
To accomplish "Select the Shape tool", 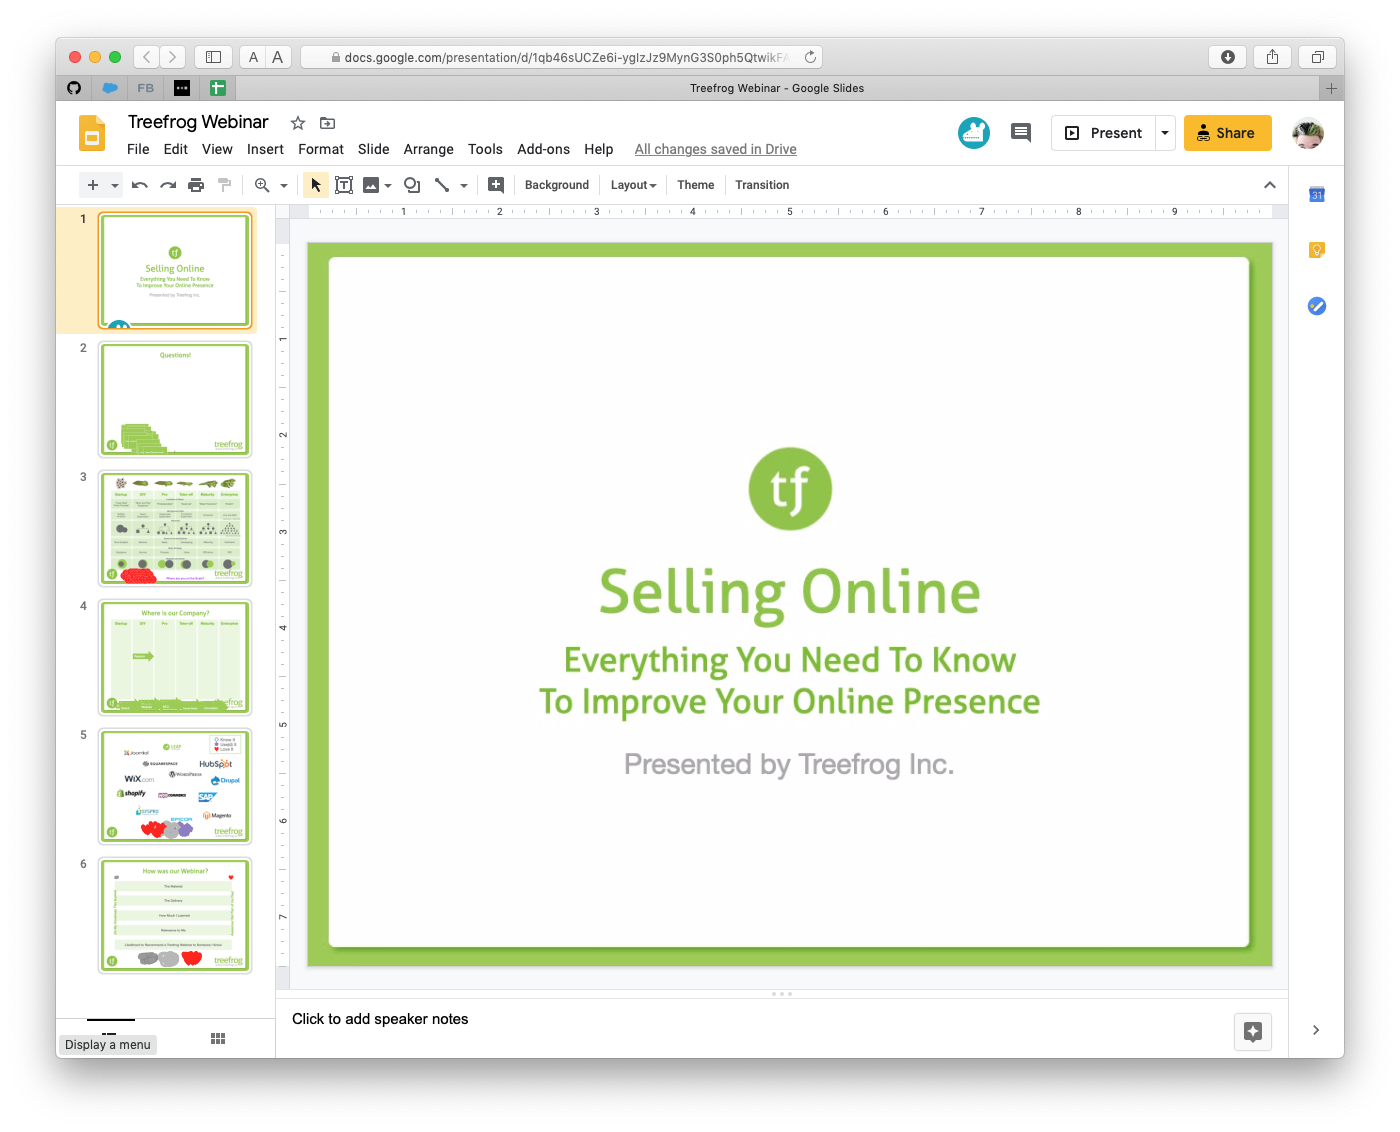I will (x=412, y=185).
